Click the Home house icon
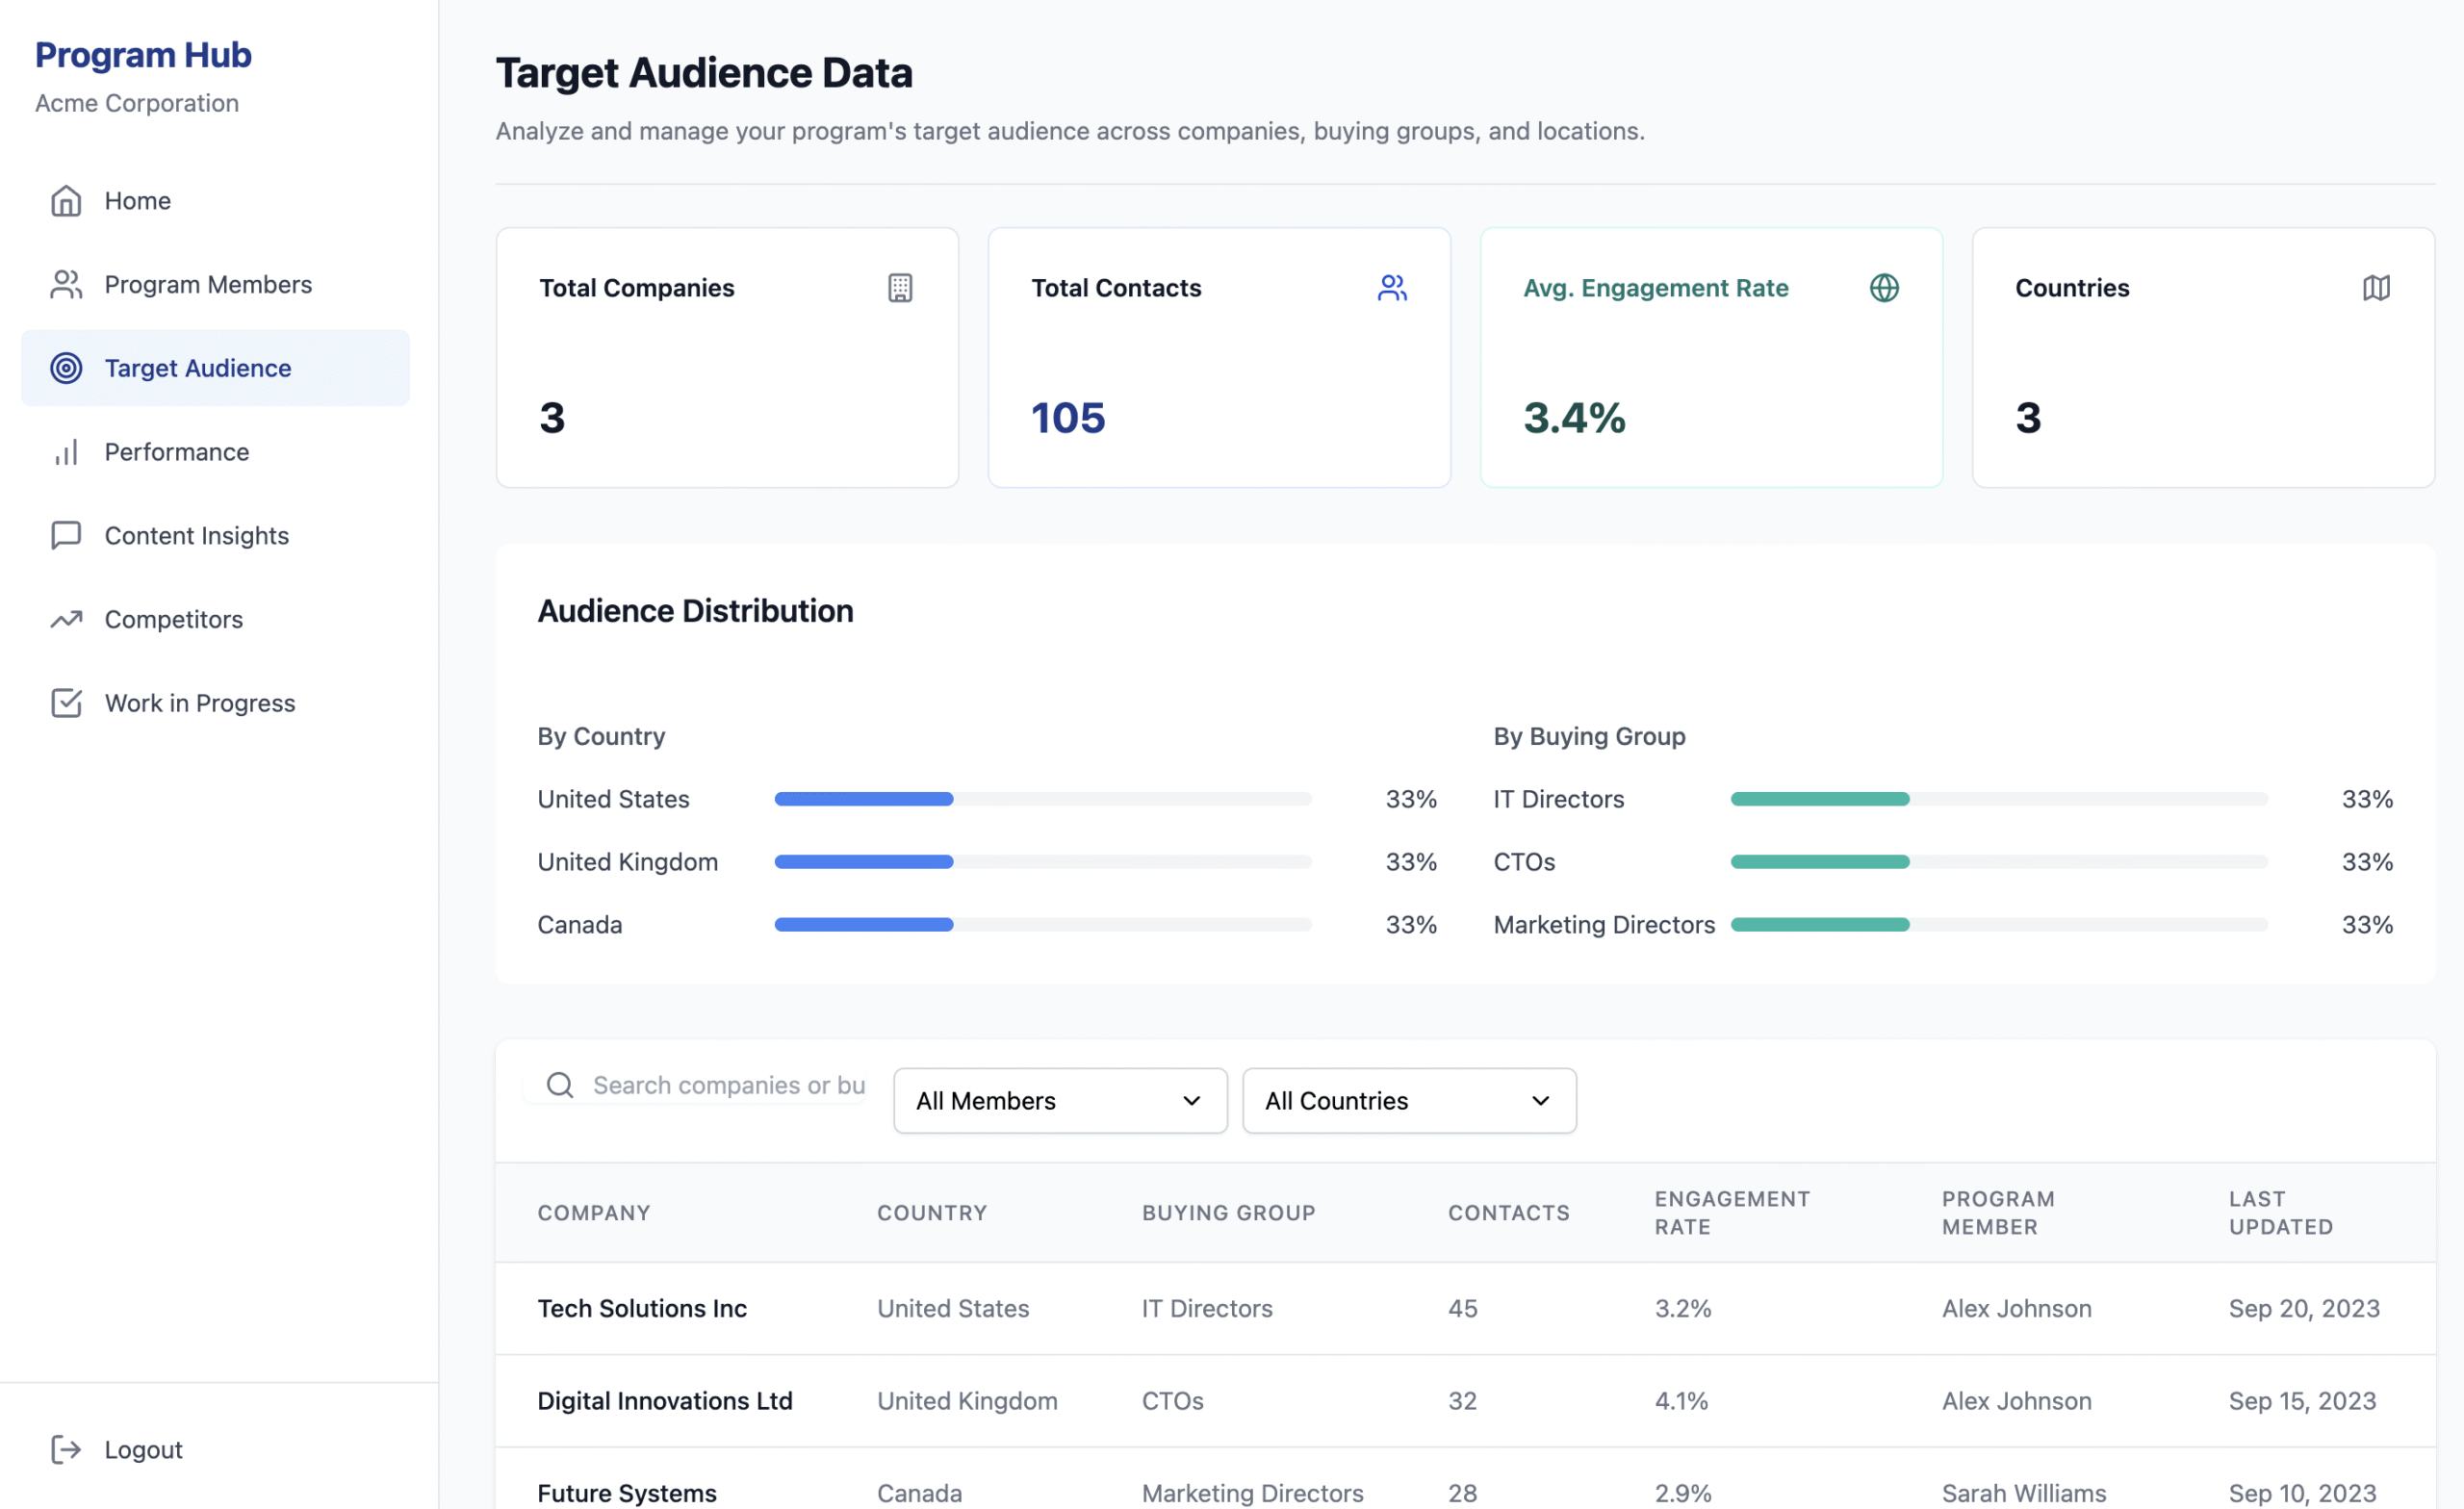 point(66,201)
